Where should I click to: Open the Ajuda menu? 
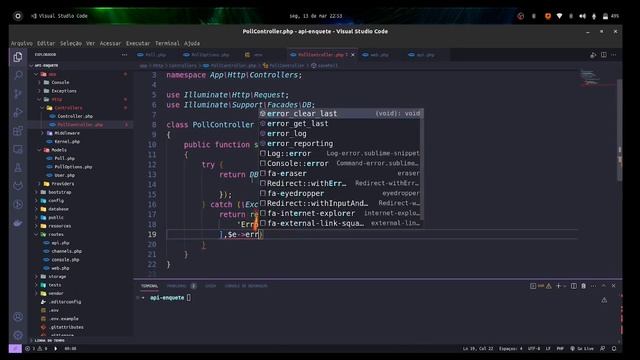click(x=192, y=43)
